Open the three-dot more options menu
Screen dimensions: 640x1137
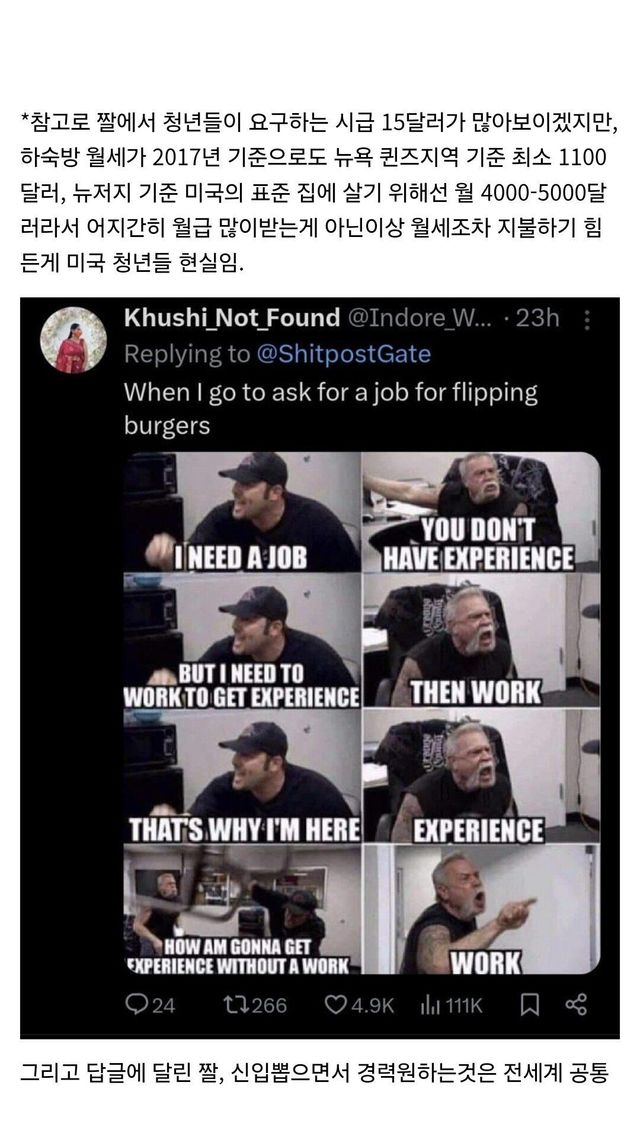pyautogui.click(x=587, y=319)
